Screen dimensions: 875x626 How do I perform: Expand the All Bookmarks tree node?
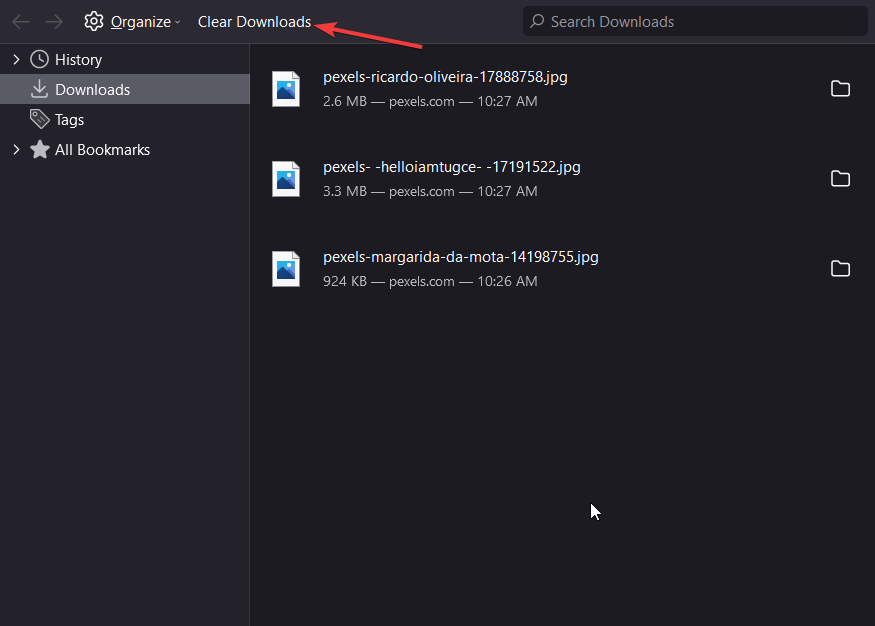pos(16,150)
